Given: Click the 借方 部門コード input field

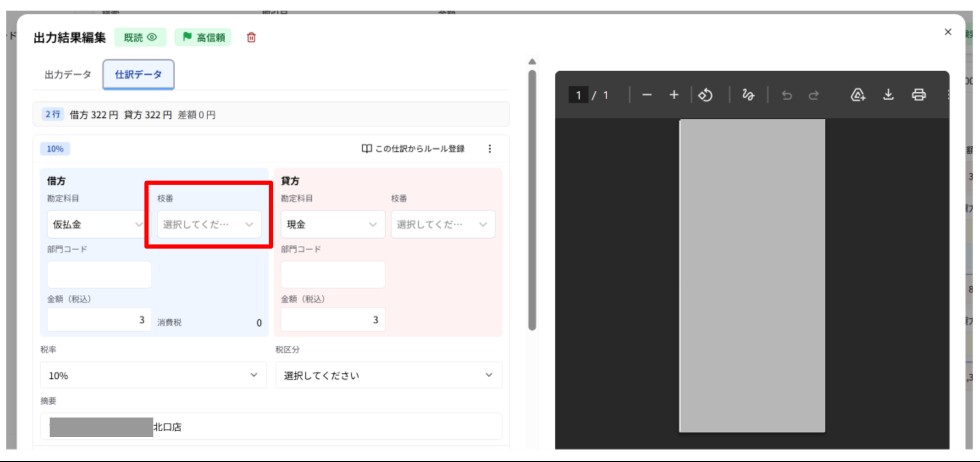Looking at the screenshot, I should click(99, 274).
